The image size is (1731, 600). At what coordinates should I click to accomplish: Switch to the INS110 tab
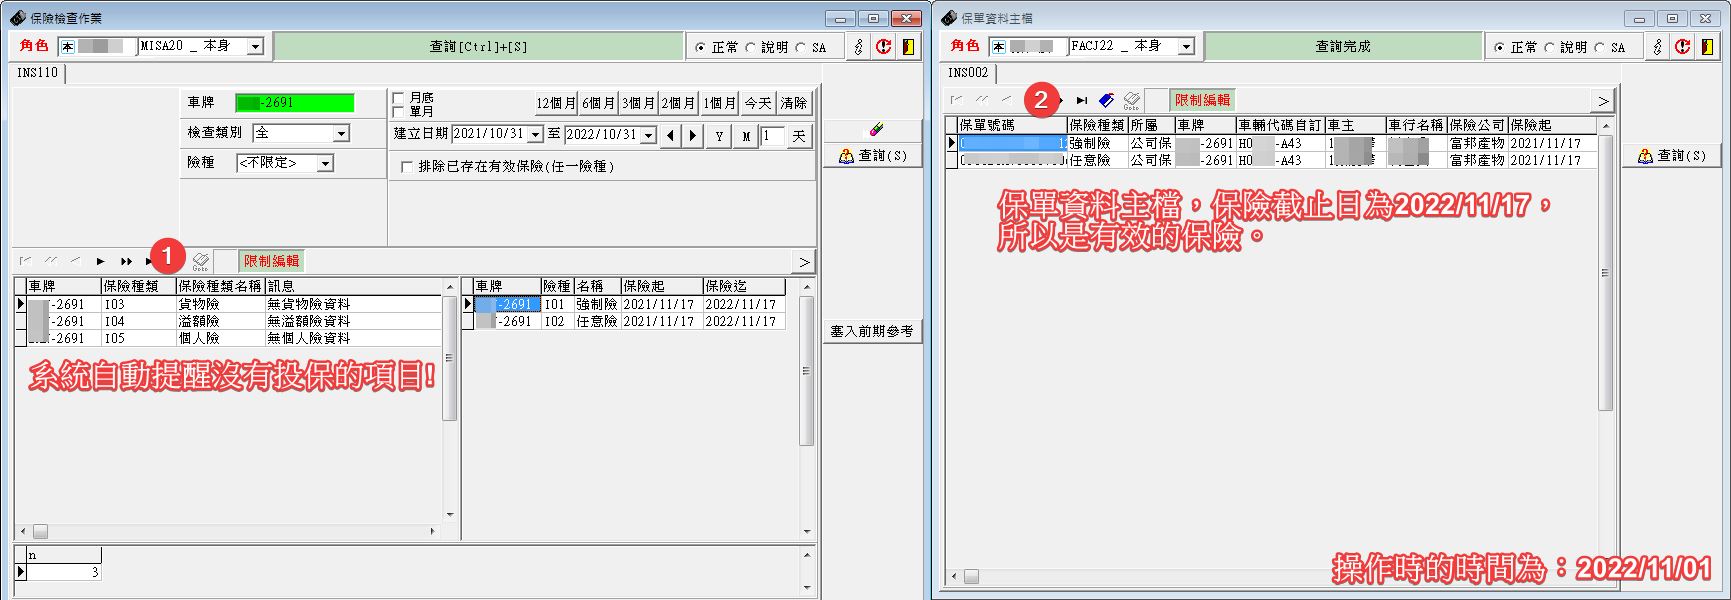tap(38, 73)
